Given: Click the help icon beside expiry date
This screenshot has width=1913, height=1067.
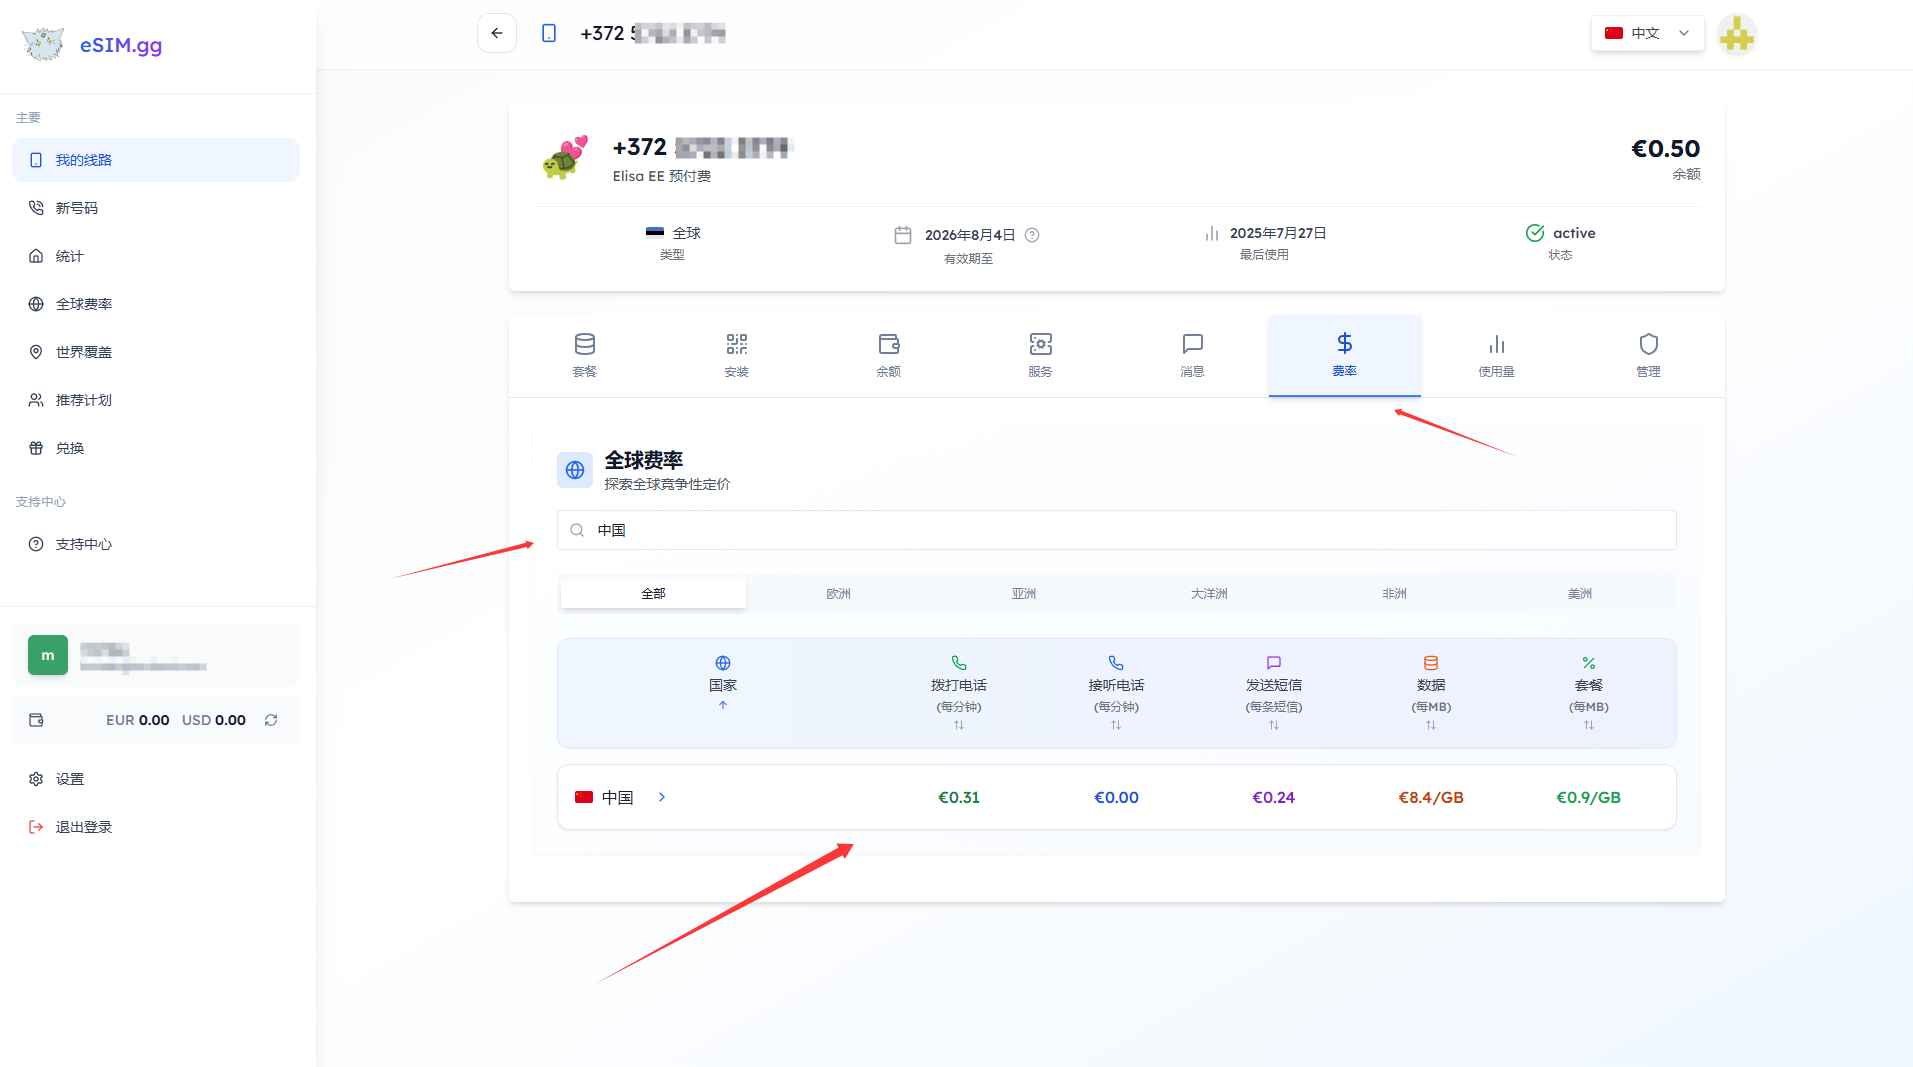Looking at the screenshot, I should pyautogui.click(x=1033, y=235).
